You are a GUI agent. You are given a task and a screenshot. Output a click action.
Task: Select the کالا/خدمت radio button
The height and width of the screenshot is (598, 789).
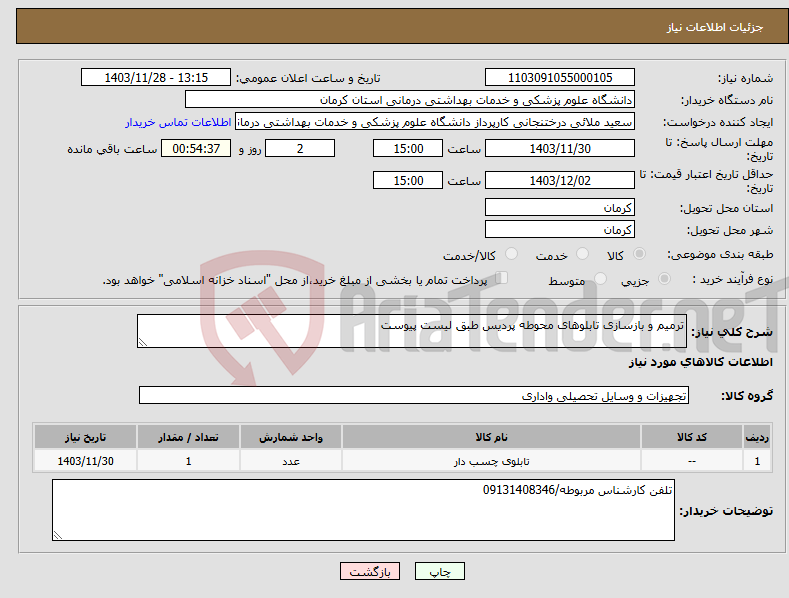tap(511, 254)
